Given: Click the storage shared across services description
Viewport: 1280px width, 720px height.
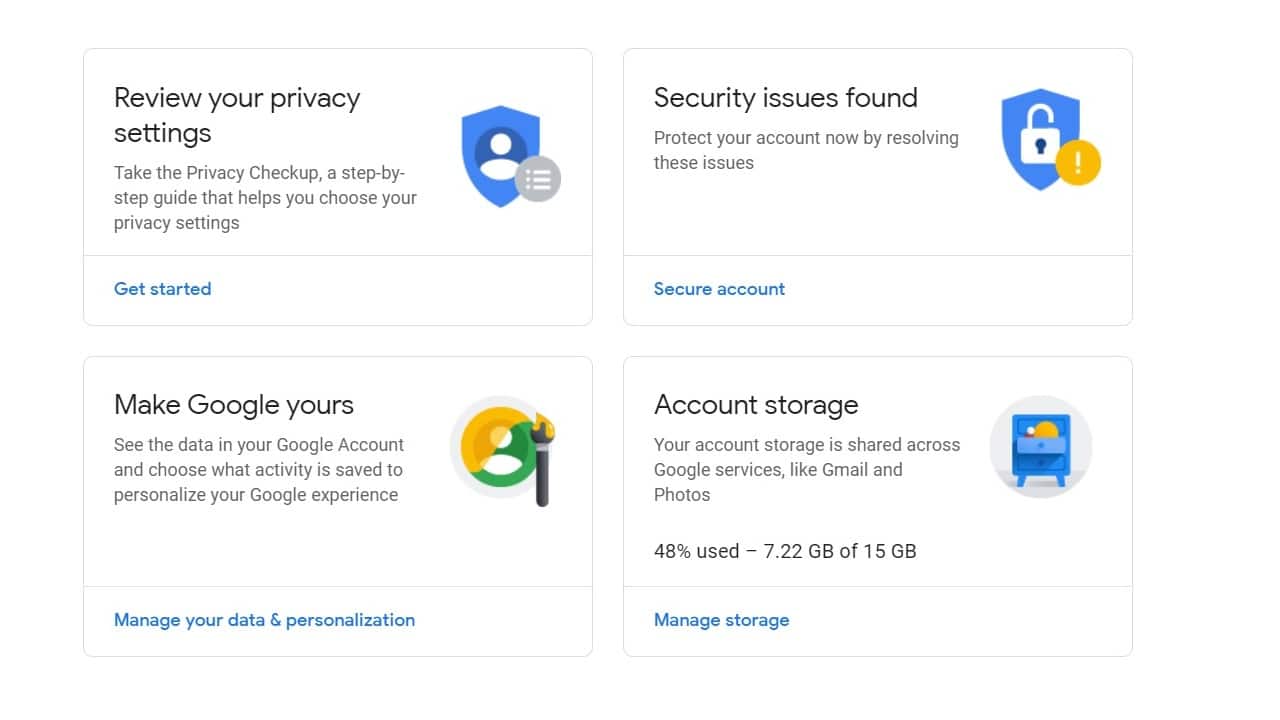Looking at the screenshot, I should click(x=806, y=470).
